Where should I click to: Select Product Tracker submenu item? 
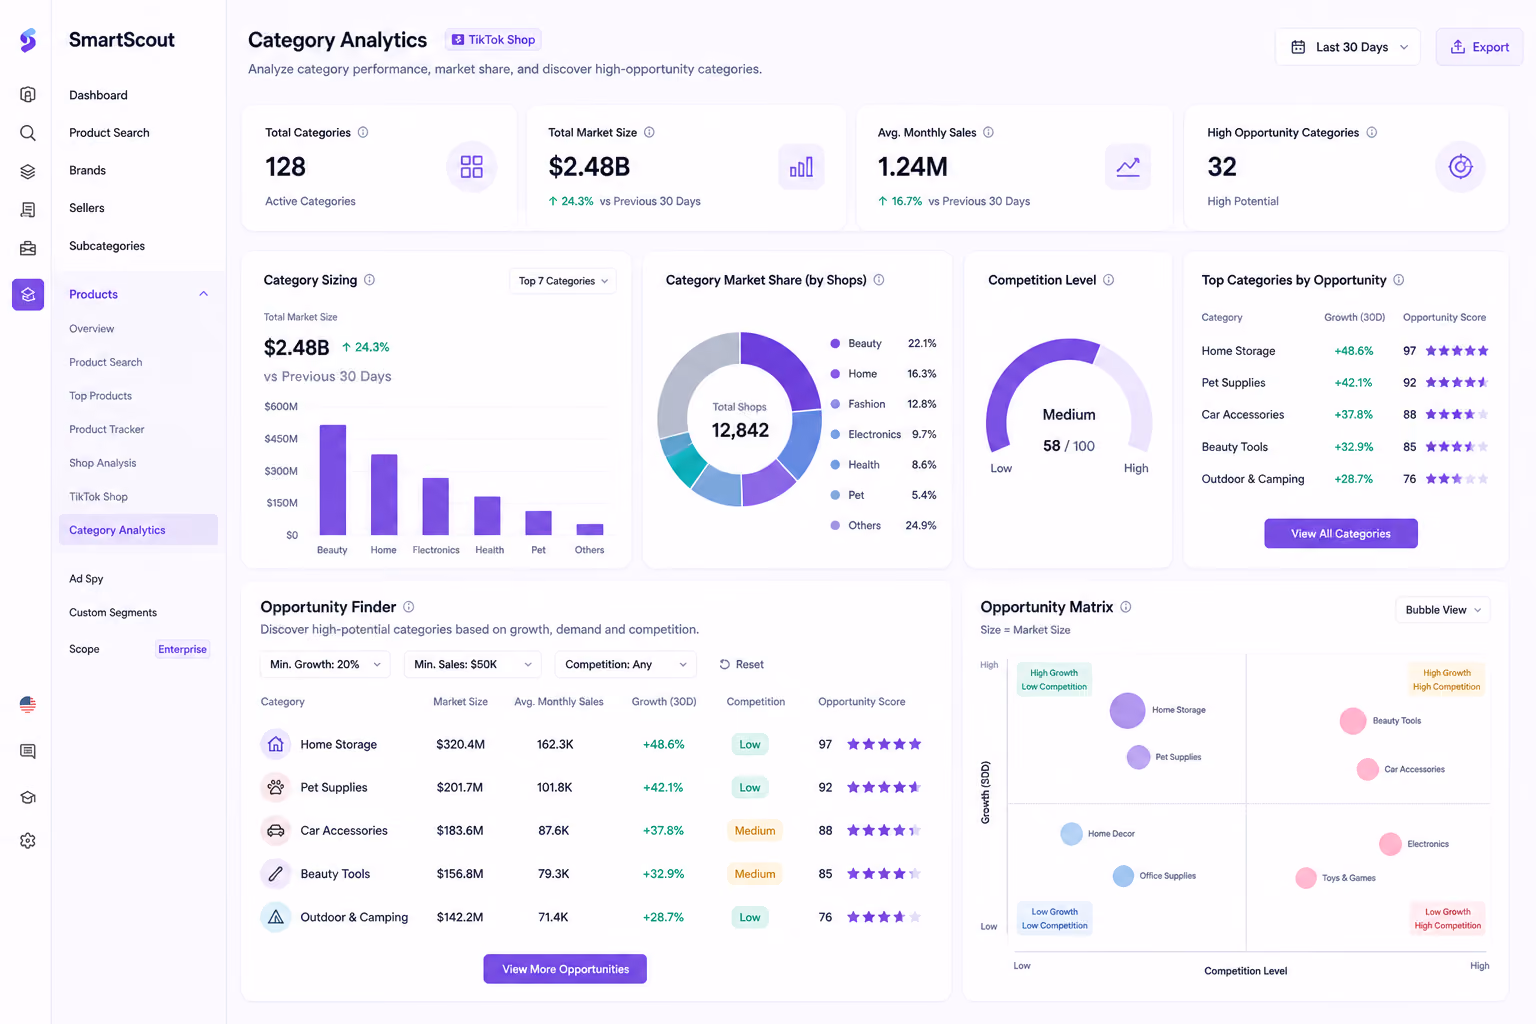(107, 429)
